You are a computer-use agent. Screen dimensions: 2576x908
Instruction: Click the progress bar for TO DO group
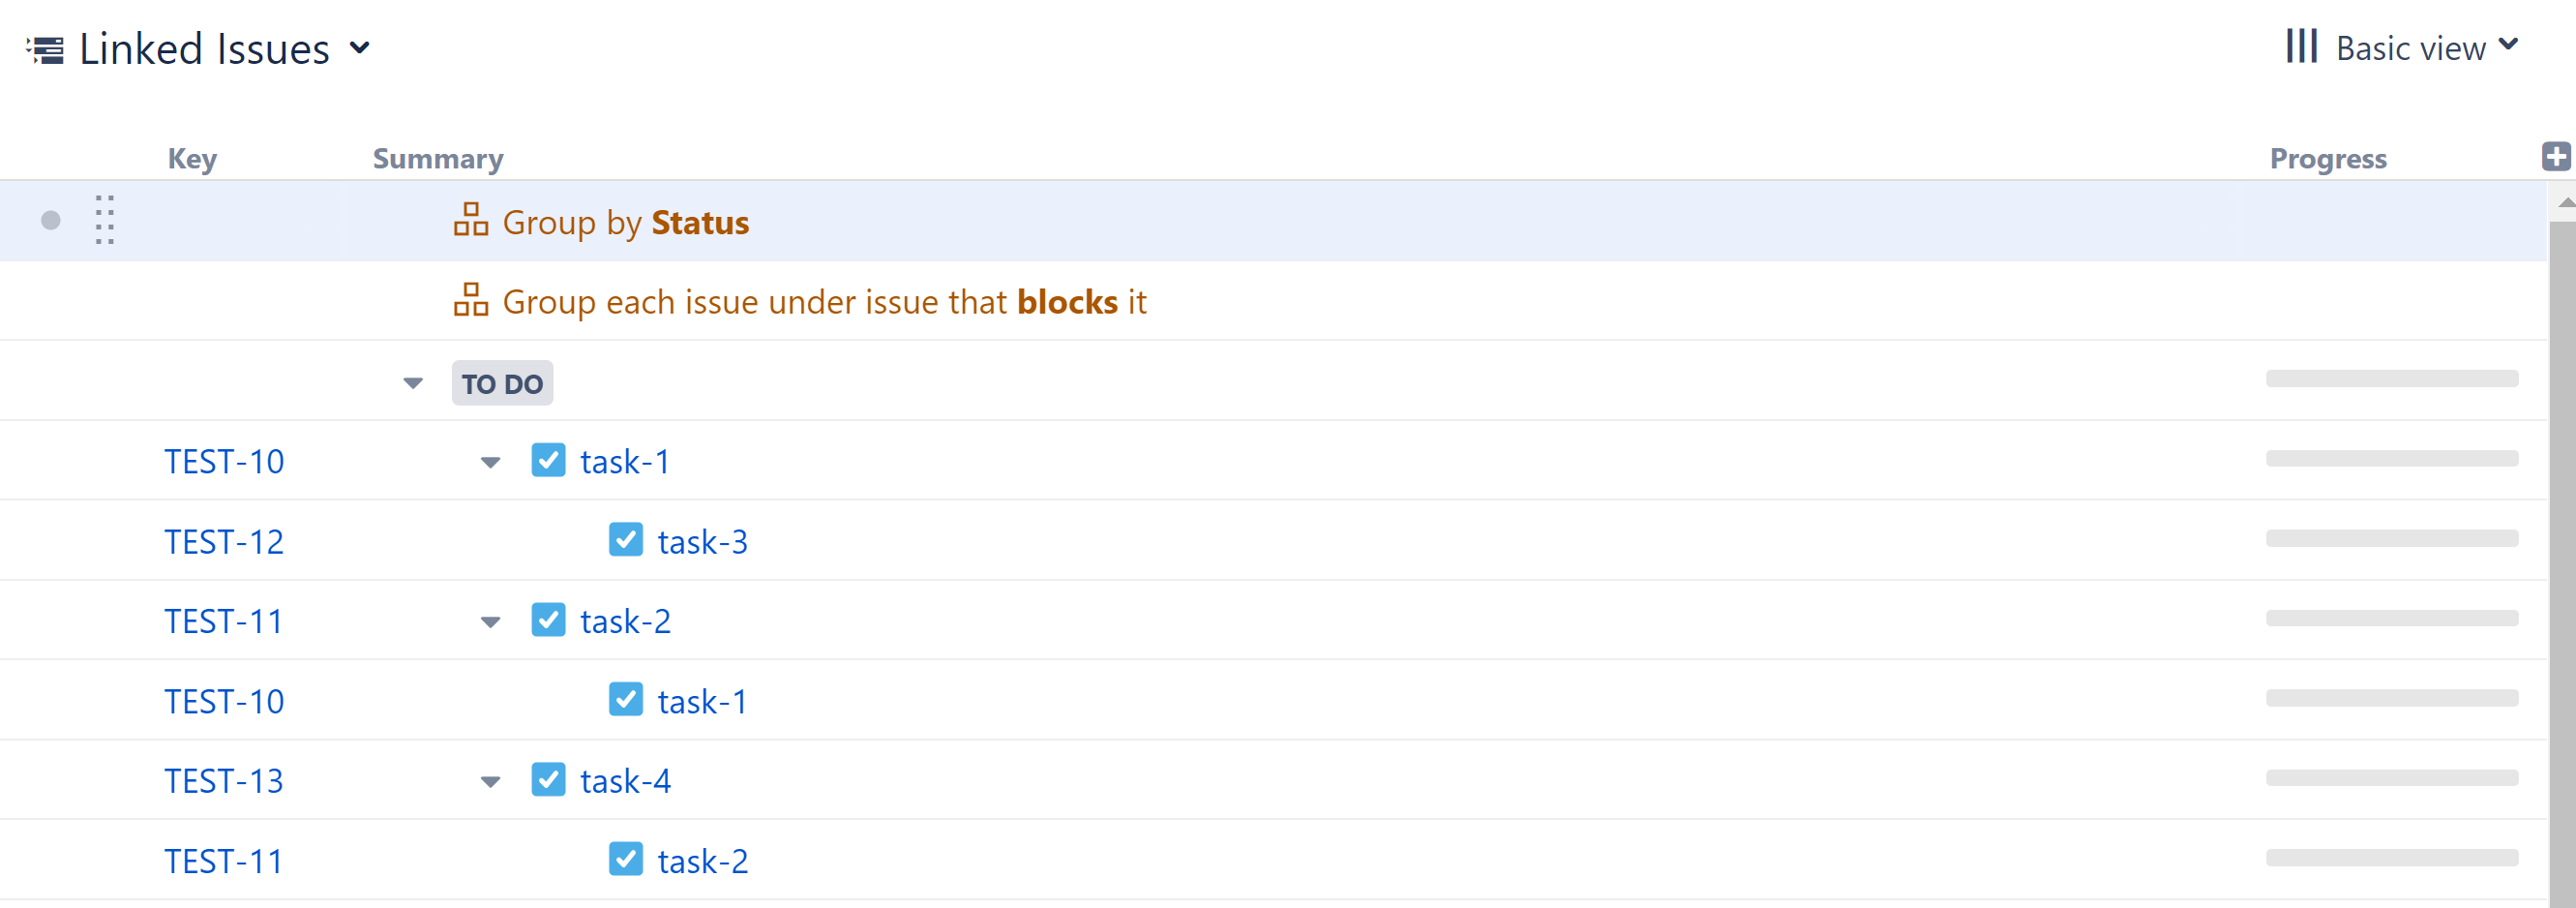[2391, 379]
